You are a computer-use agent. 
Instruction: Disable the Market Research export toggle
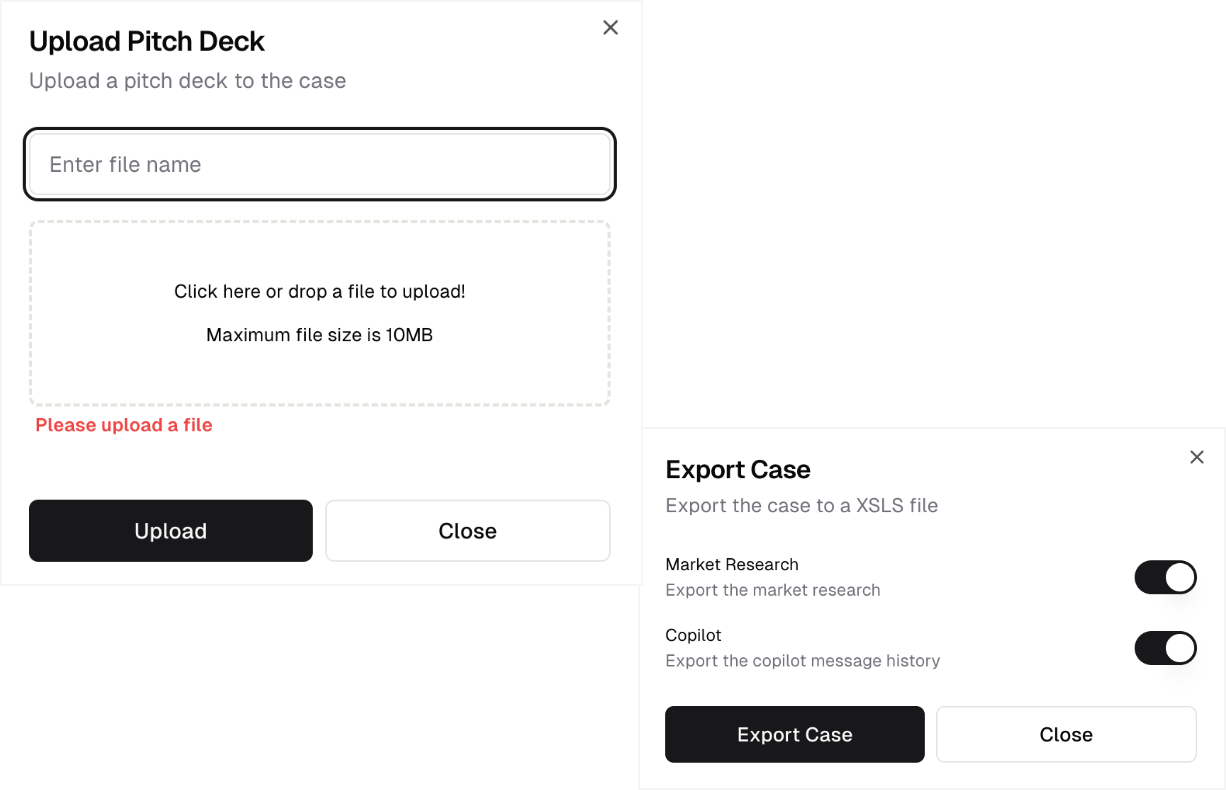coord(1165,577)
